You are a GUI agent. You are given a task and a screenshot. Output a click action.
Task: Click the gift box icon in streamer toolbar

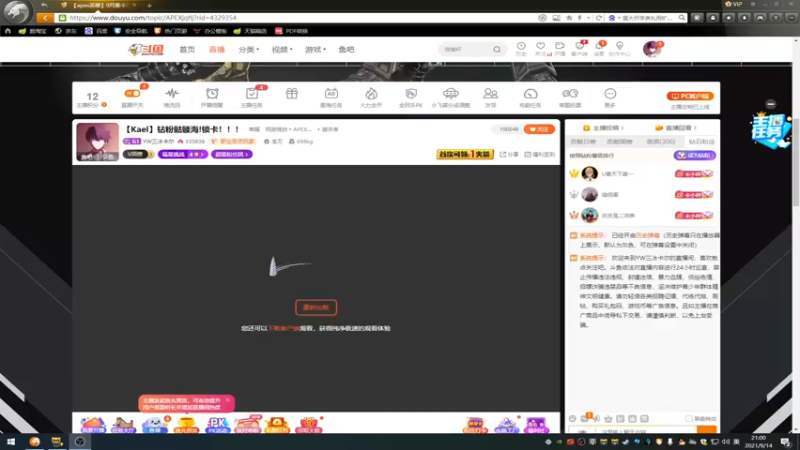(291, 93)
